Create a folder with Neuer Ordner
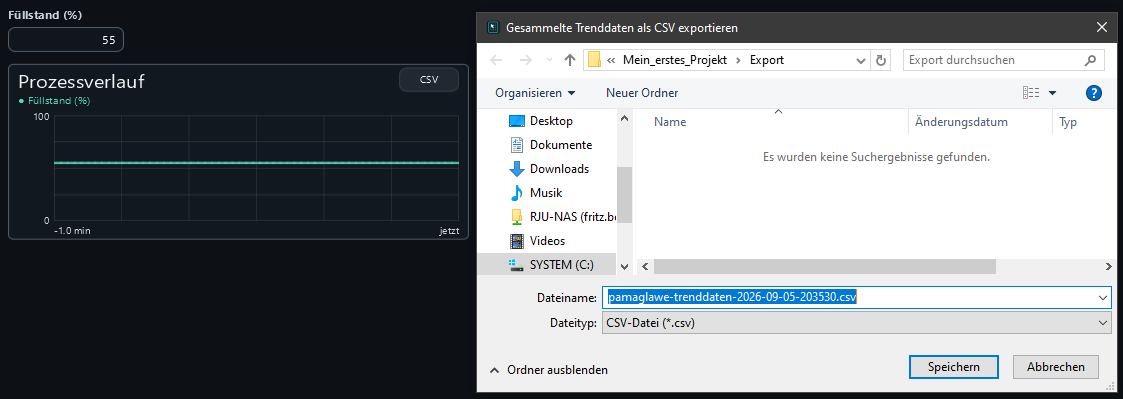The image size is (1123, 399). tap(642, 93)
